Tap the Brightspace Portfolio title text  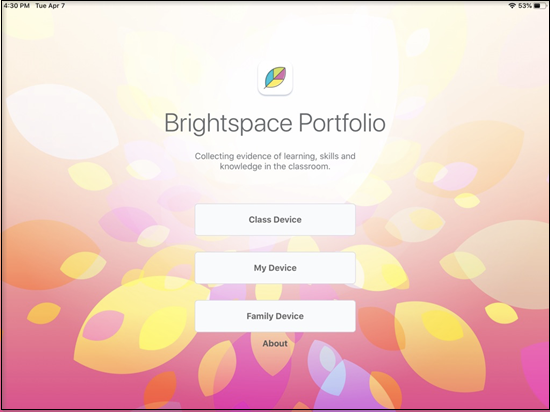point(275,123)
